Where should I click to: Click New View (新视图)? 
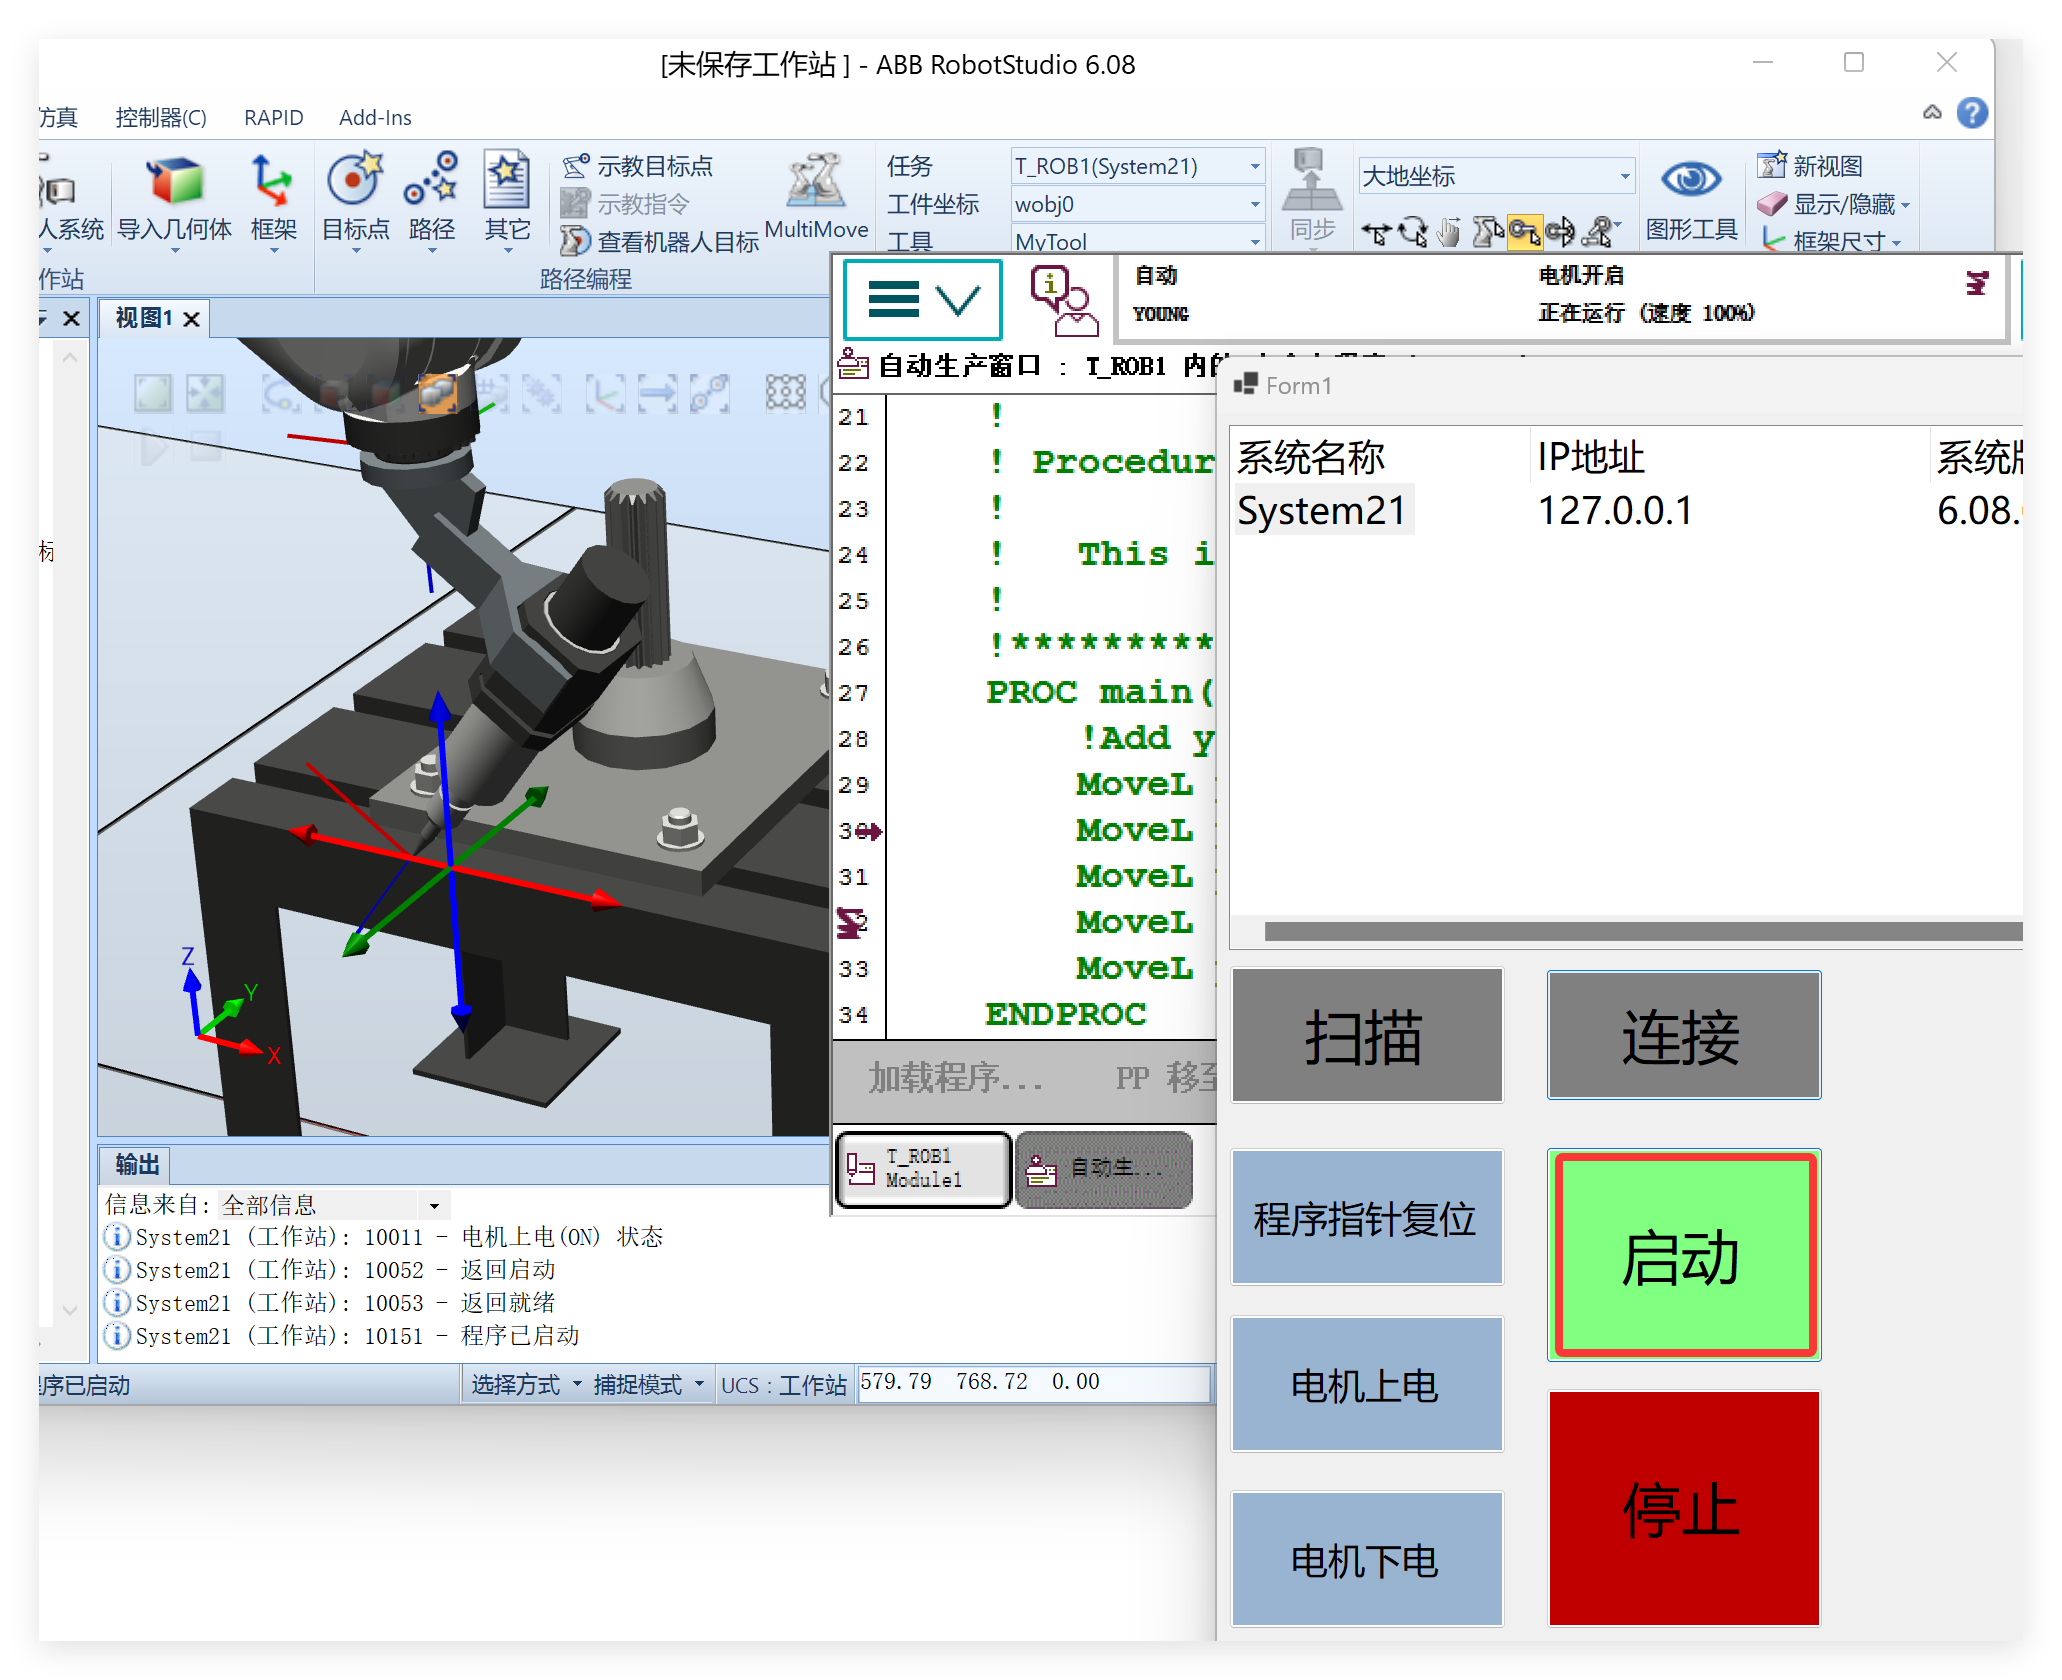point(1811,165)
